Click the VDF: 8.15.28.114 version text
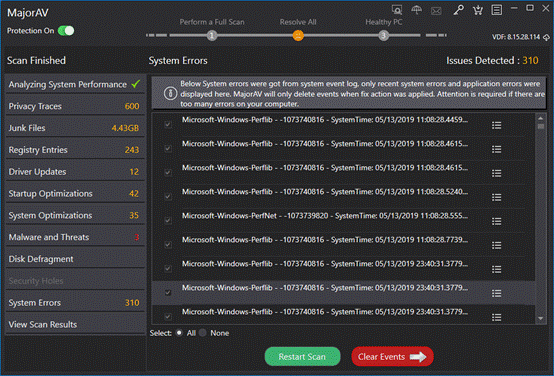554x376 pixels. (x=516, y=37)
